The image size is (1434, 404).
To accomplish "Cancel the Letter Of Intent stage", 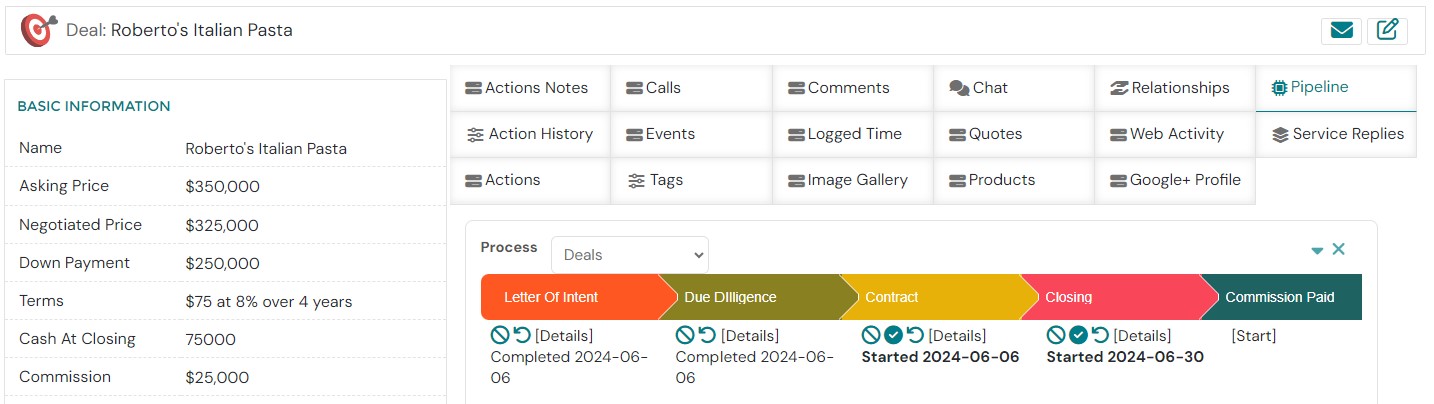I will (500, 335).
